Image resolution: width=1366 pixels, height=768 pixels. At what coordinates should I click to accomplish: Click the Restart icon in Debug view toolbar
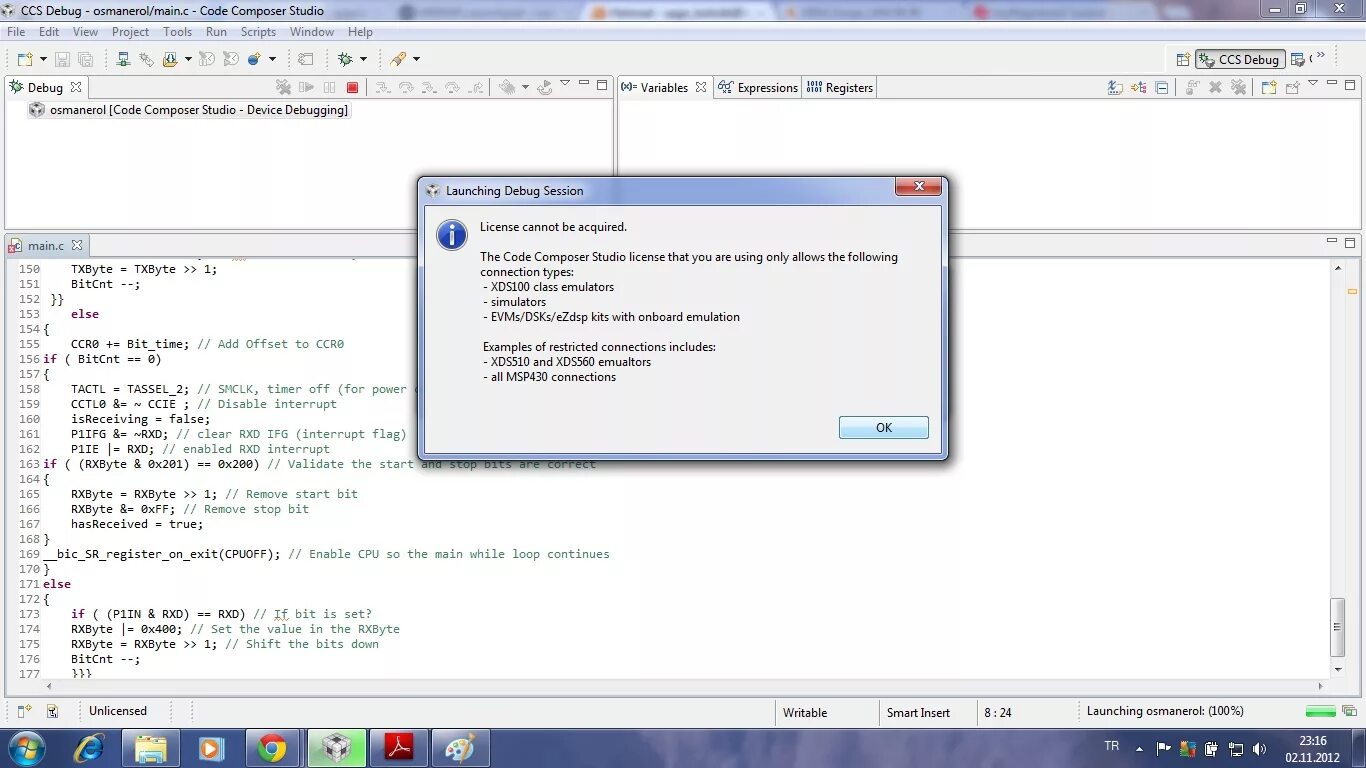[544, 87]
